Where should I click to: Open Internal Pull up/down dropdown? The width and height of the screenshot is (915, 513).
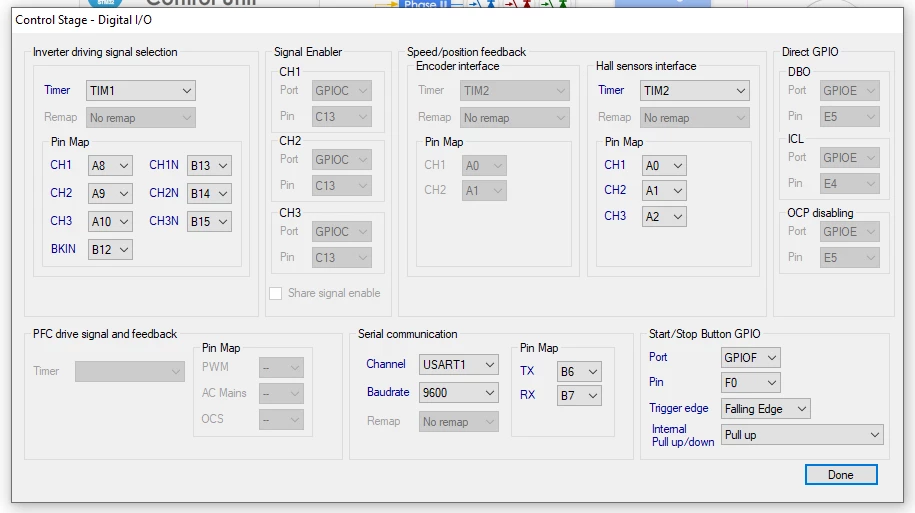click(802, 435)
